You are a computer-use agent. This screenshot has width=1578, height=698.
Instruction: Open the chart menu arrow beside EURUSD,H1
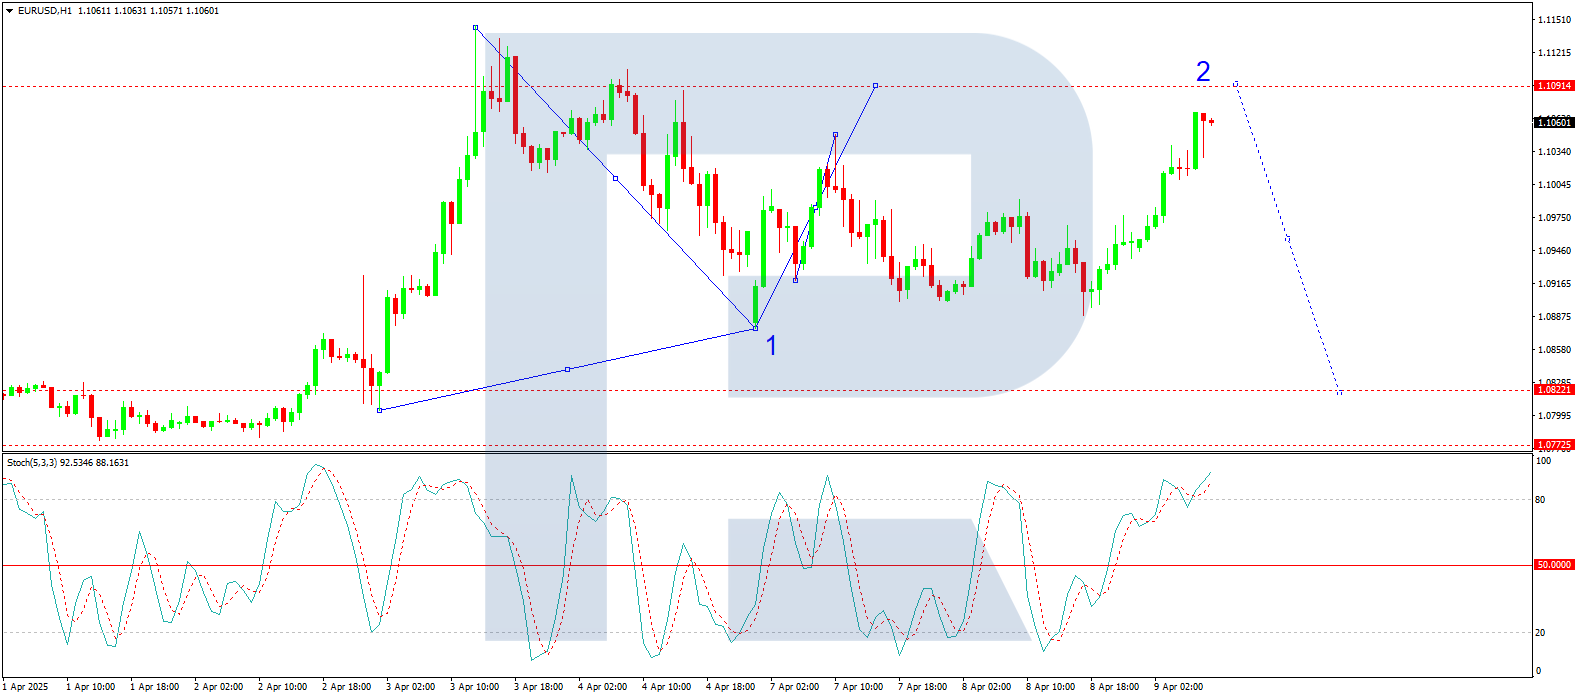[10, 11]
